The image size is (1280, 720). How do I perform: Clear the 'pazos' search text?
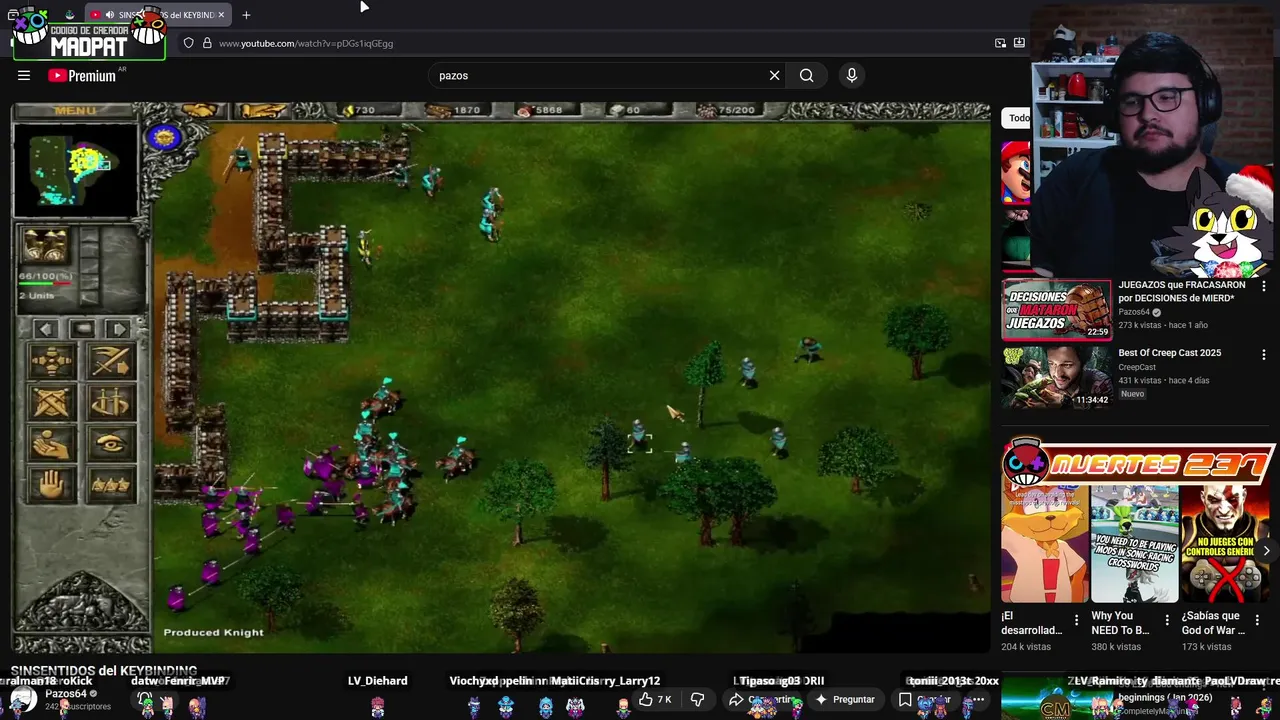(x=774, y=75)
